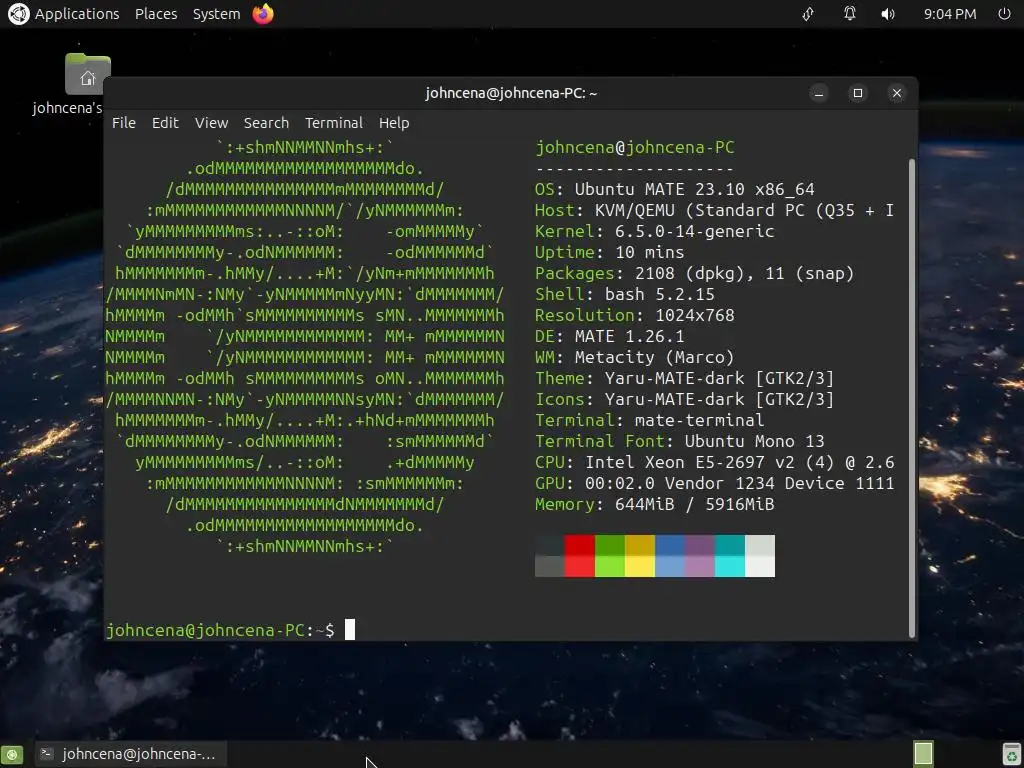Image resolution: width=1024 pixels, height=768 pixels.
Task: Click the cyan color block
Action: tap(730, 566)
